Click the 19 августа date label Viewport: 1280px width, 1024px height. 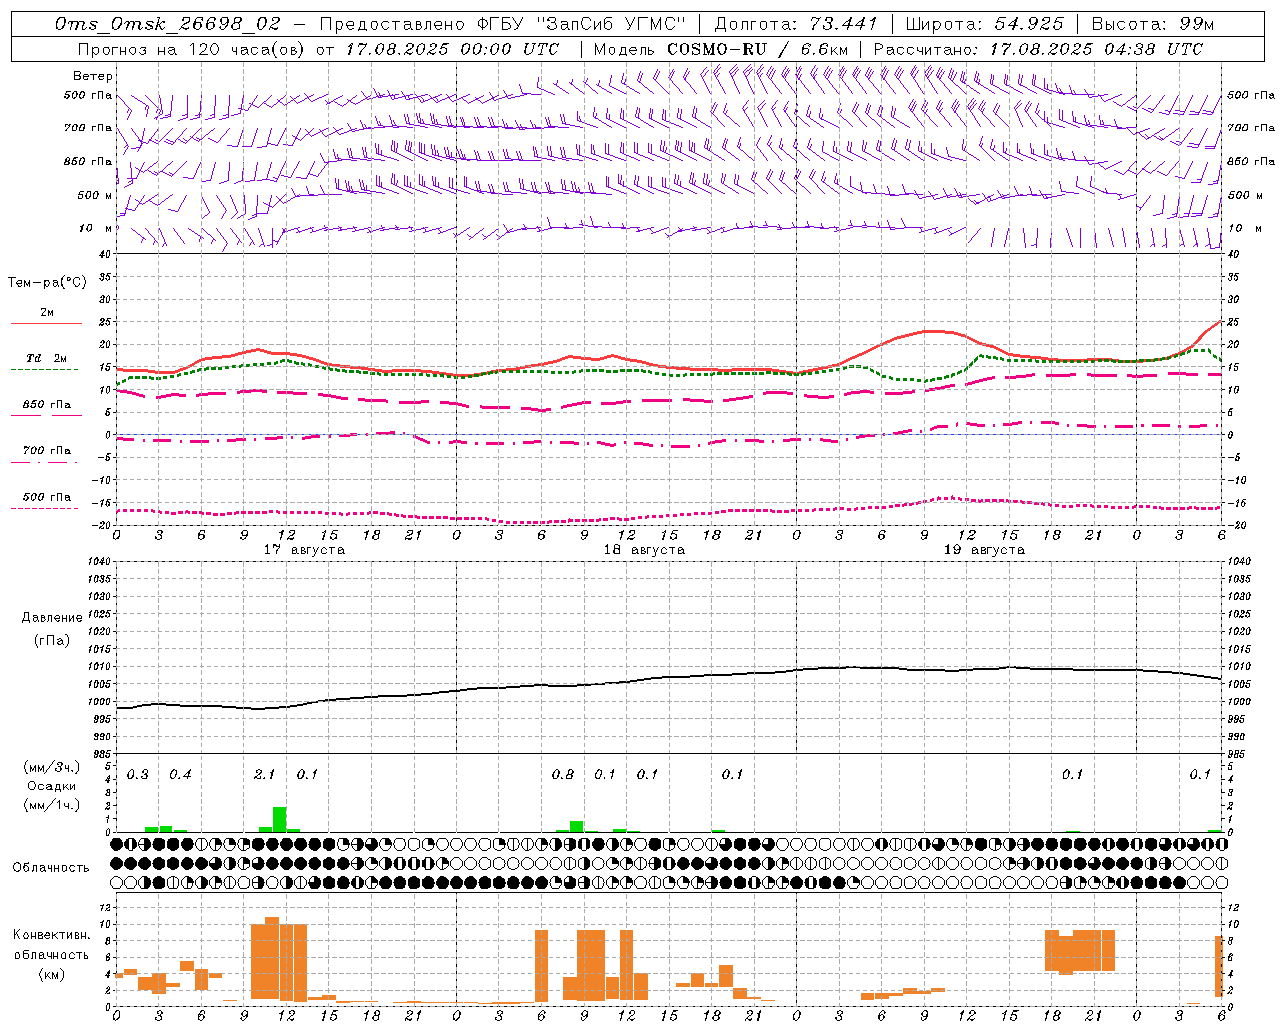[984, 550]
